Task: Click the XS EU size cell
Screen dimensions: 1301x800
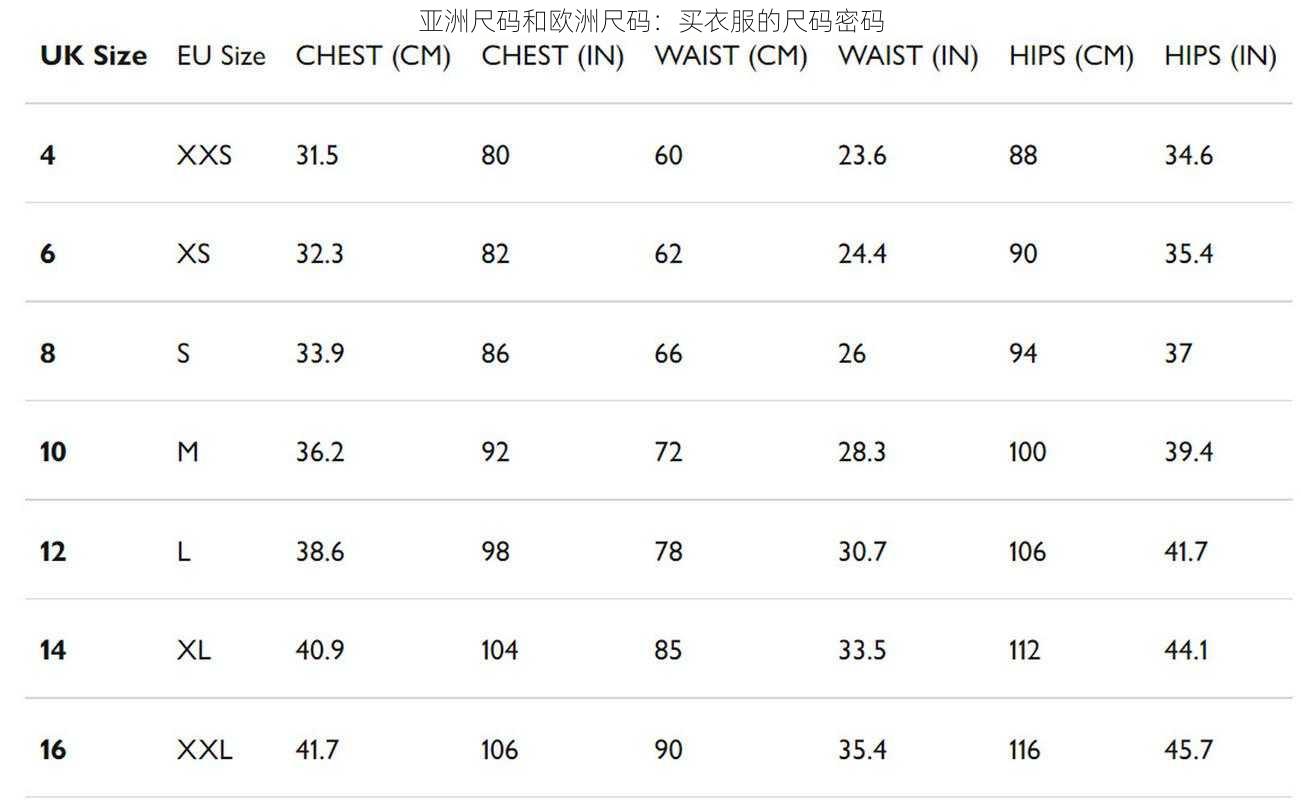Action: click(x=194, y=254)
